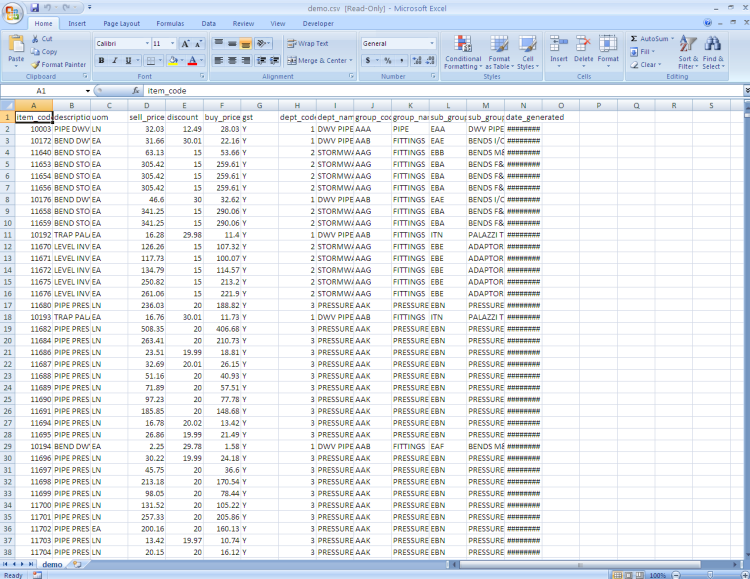The image size is (750, 579).
Task: Toggle Wrap Text for the cell
Action: (x=308, y=44)
